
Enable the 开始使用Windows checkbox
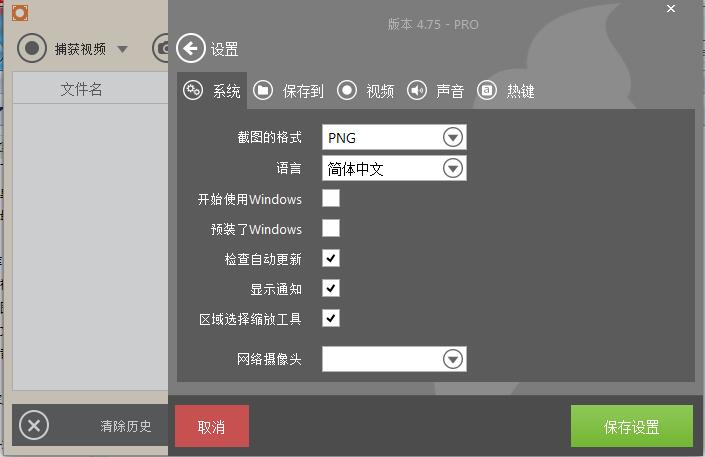(x=331, y=198)
